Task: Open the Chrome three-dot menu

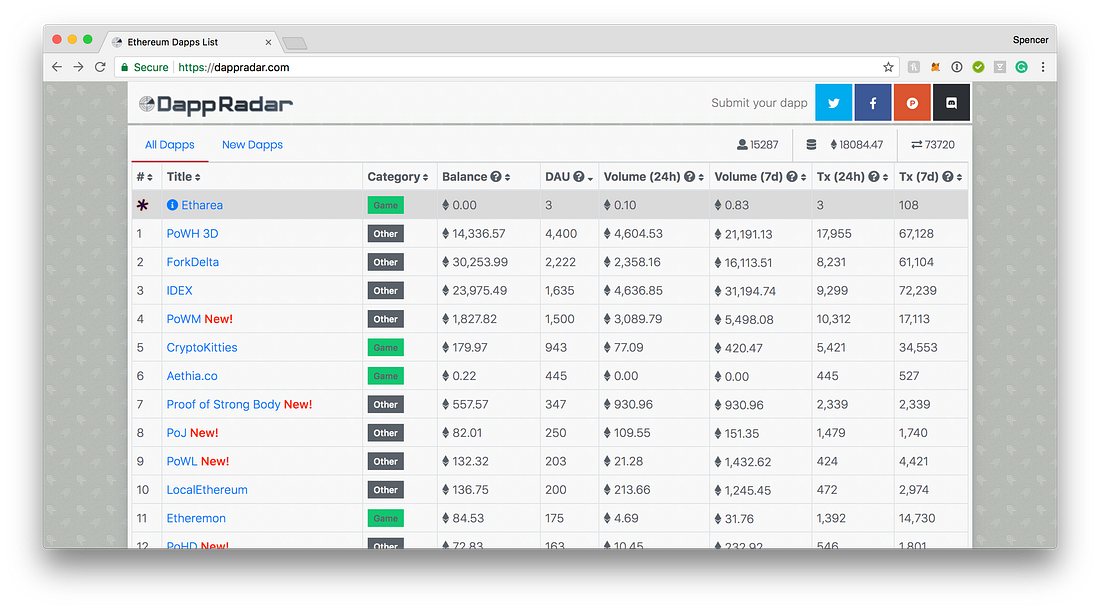Action: (x=1043, y=67)
